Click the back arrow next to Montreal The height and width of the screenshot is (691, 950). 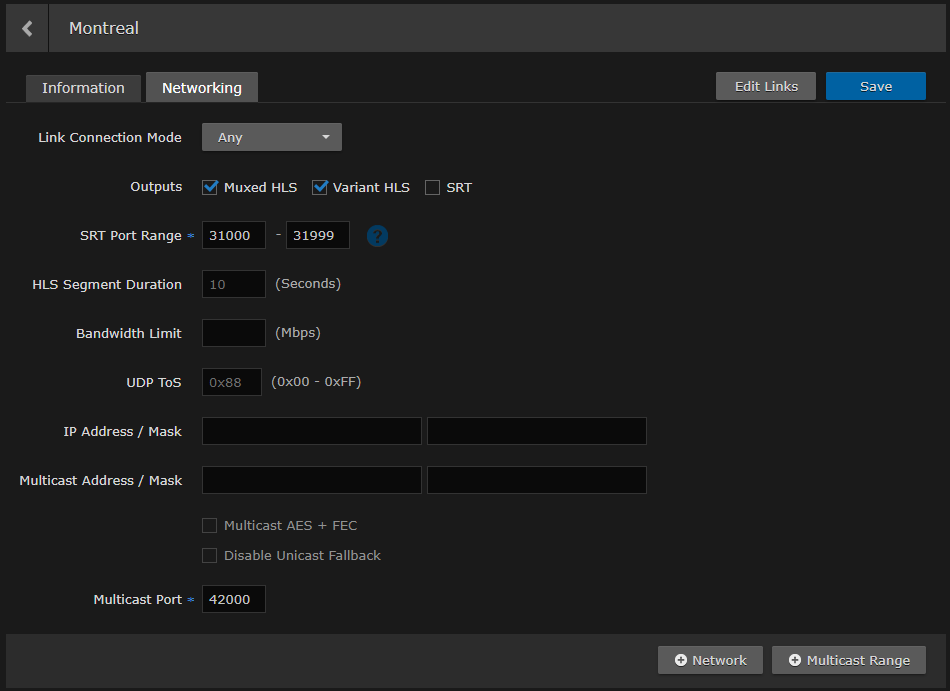click(26, 27)
